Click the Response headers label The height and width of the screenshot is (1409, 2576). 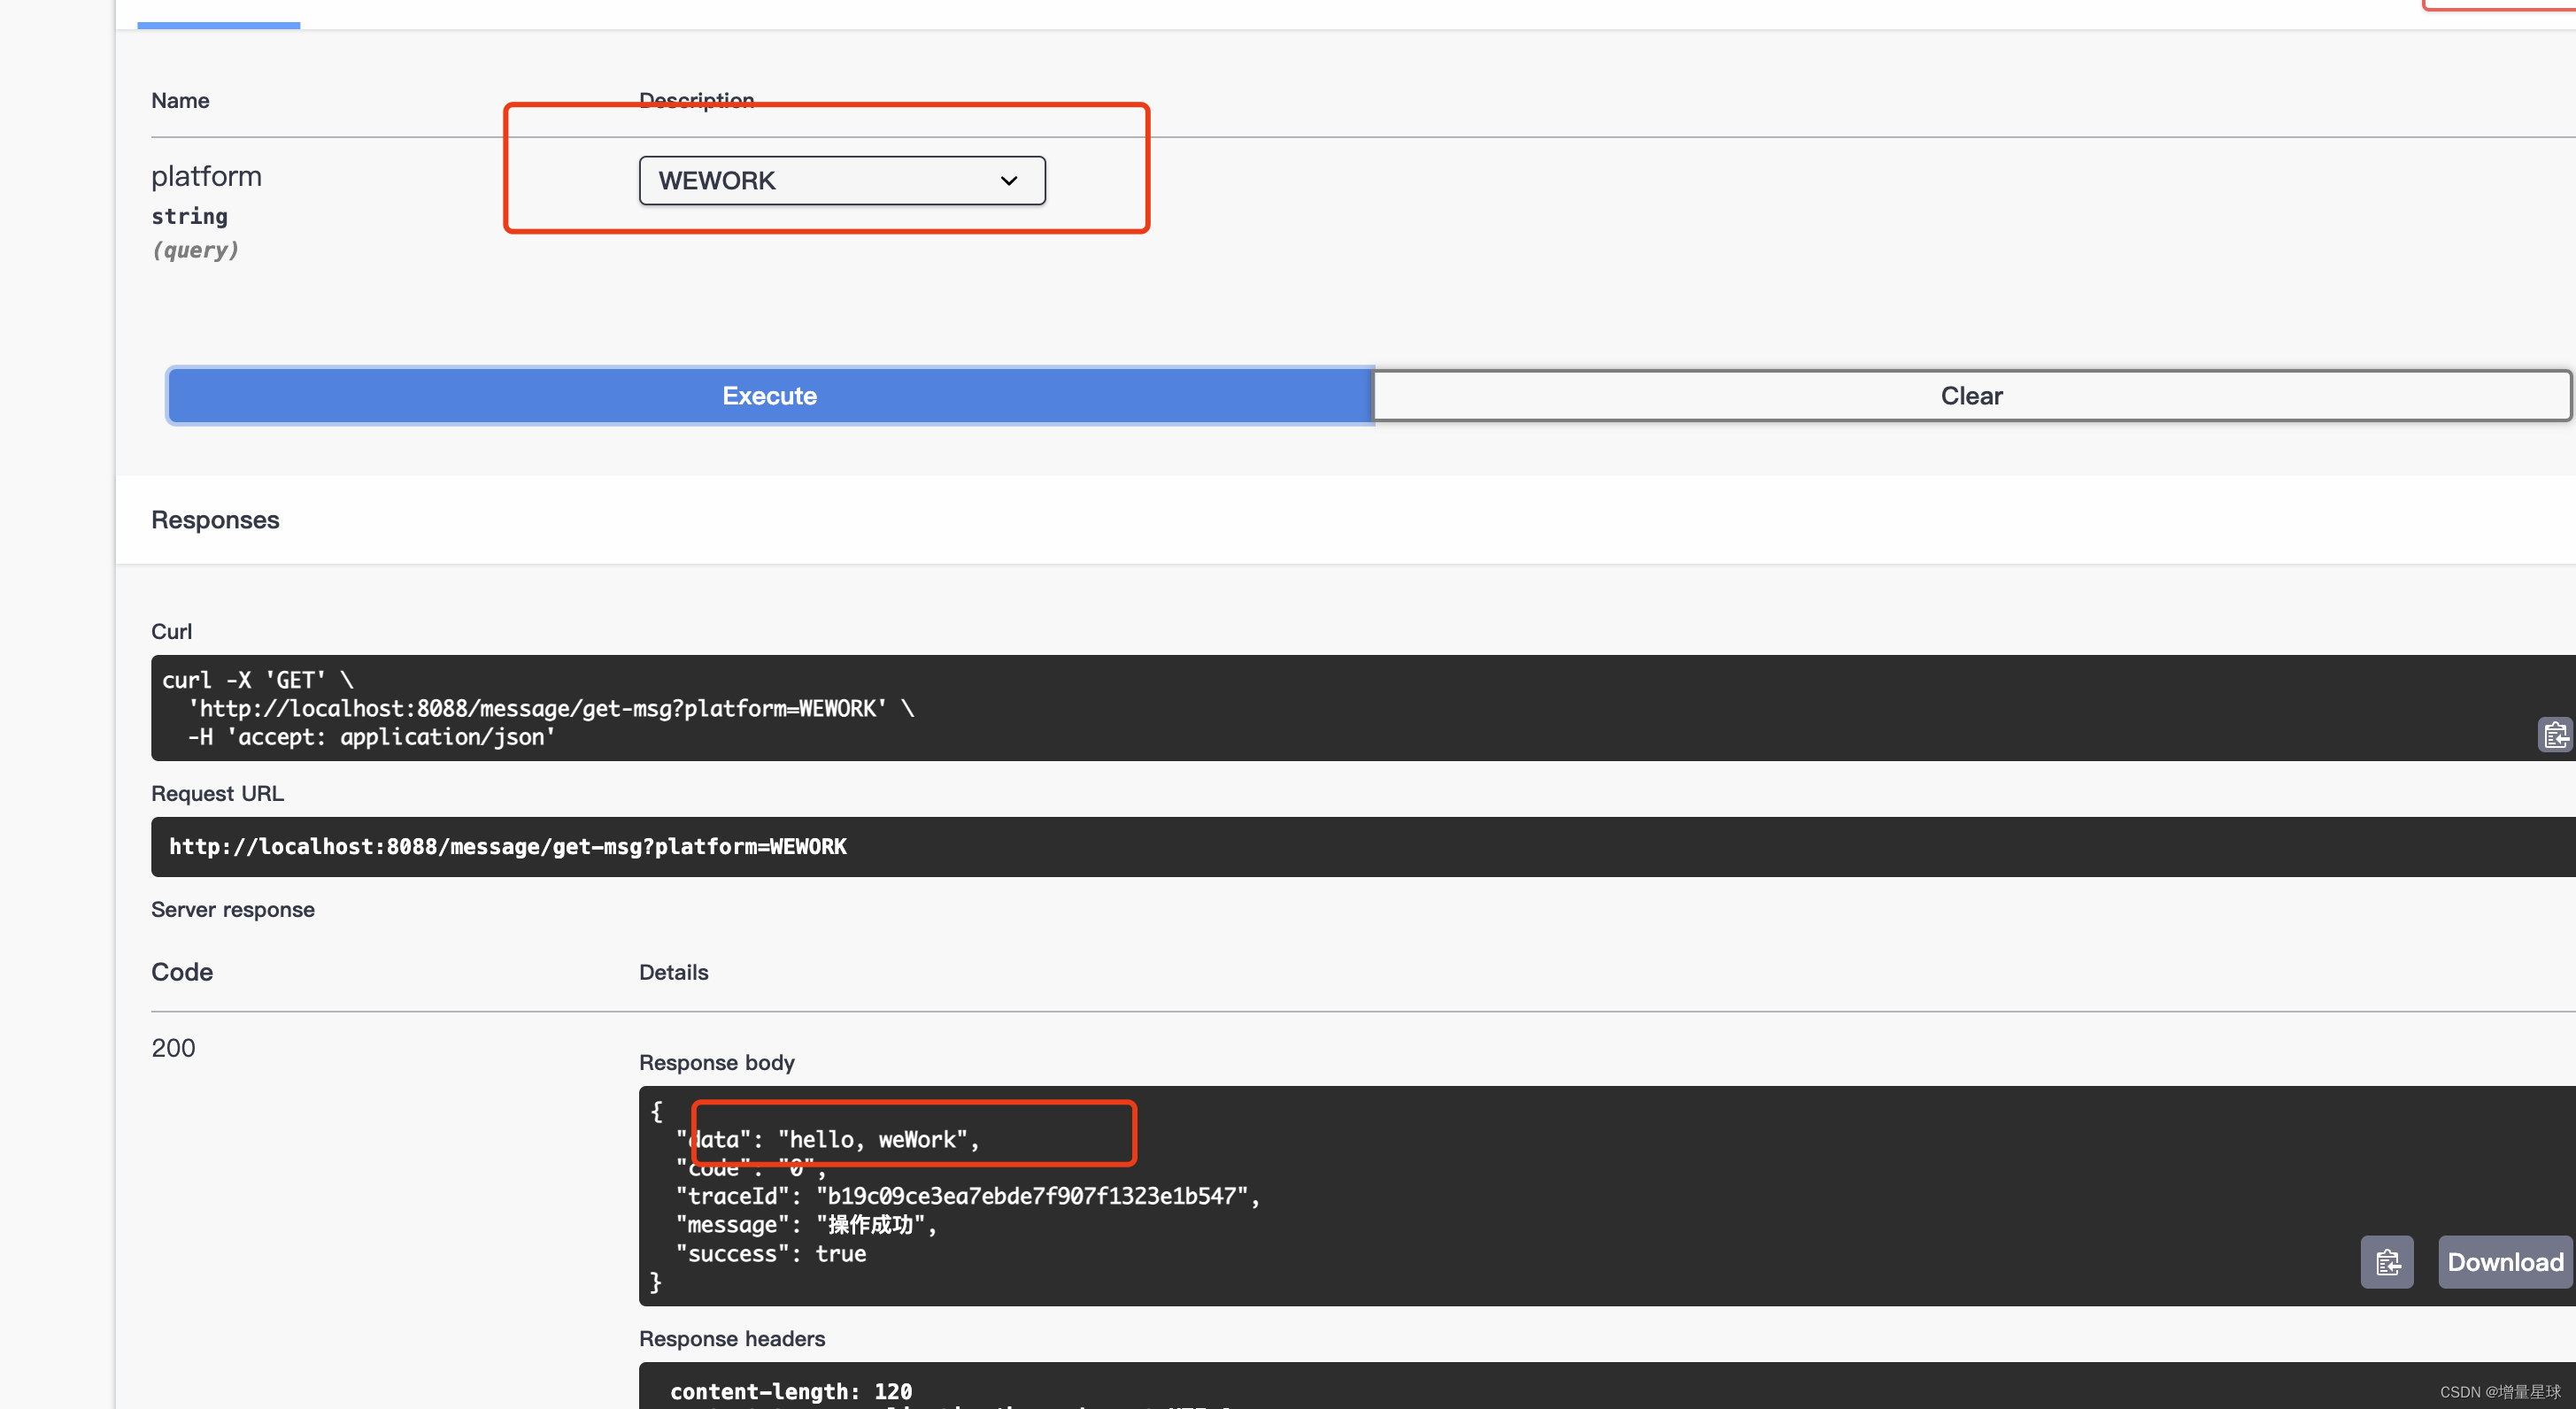(732, 1339)
